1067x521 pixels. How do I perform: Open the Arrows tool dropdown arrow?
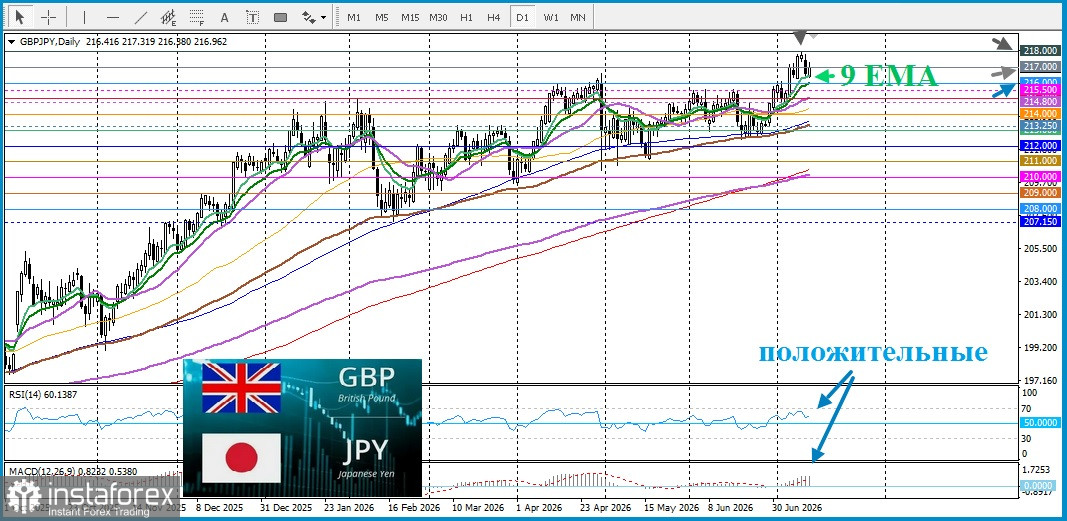(x=323, y=17)
